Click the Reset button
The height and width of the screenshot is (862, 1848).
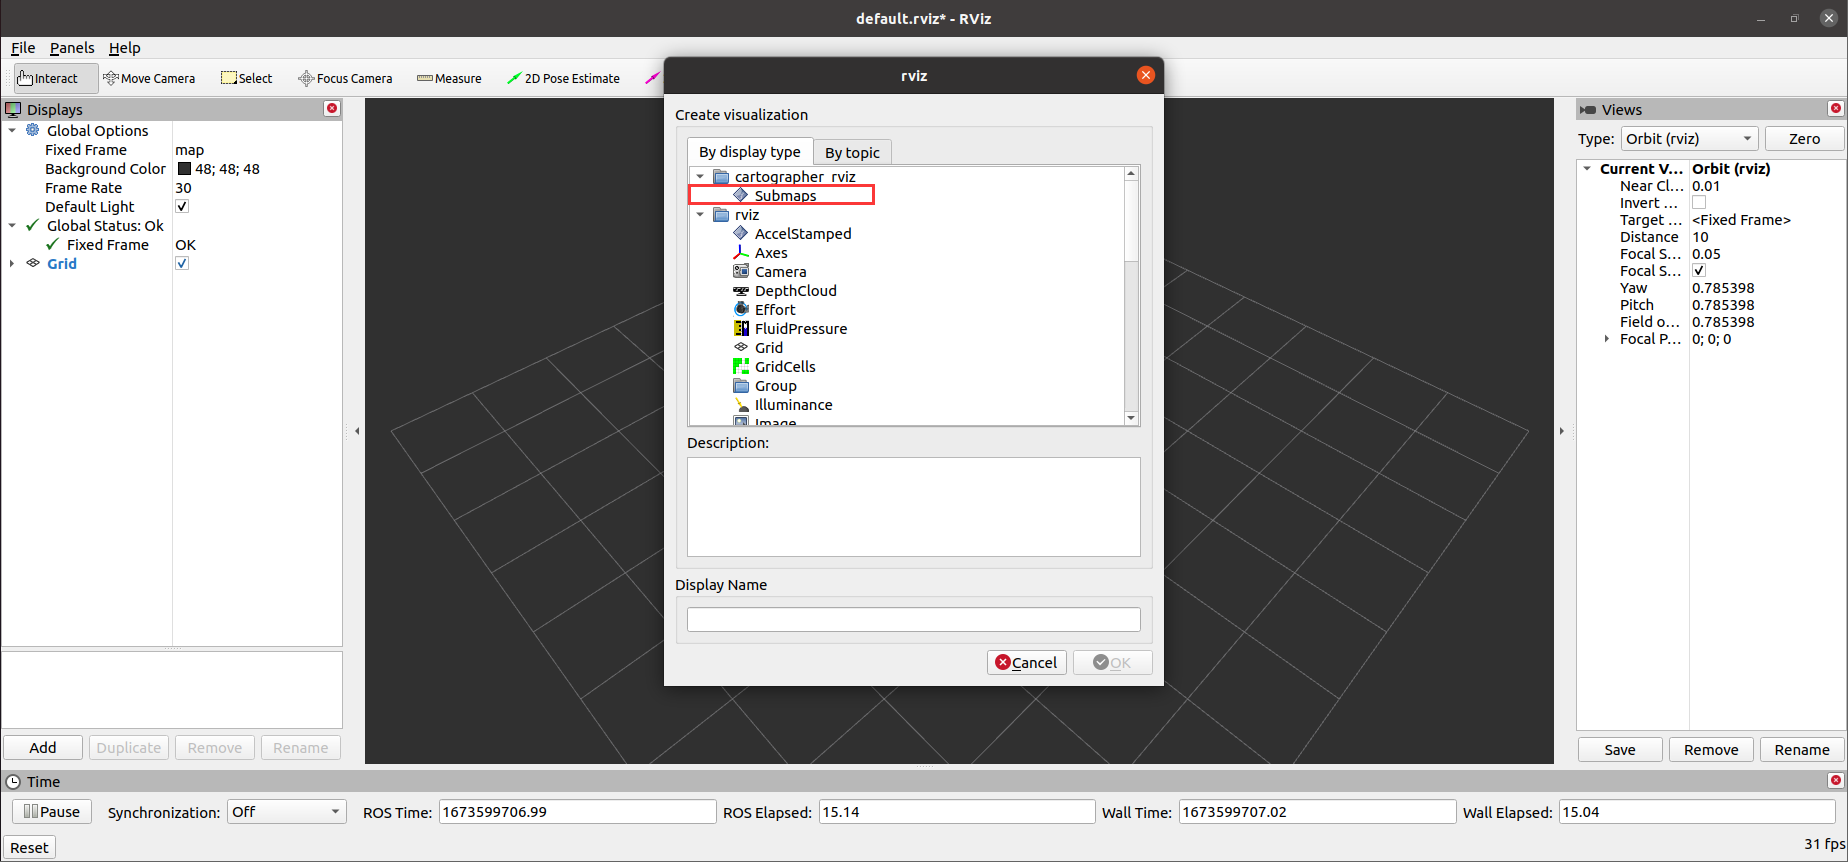point(29,847)
